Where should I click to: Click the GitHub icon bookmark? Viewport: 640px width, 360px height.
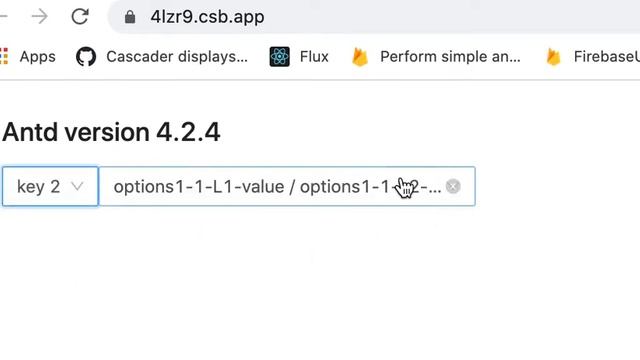click(x=86, y=57)
